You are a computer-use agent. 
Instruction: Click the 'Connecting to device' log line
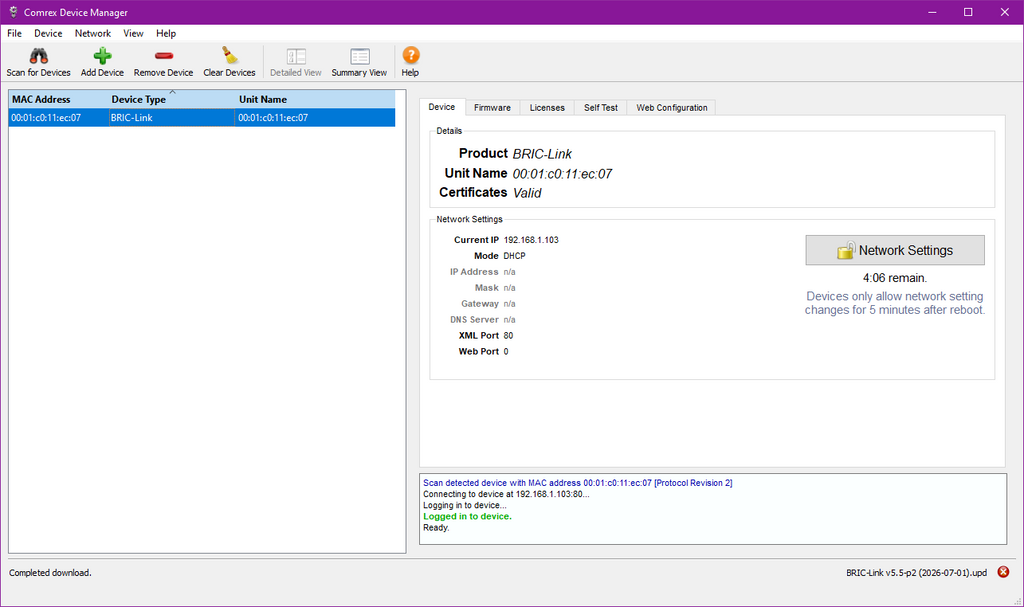click(506, 494)
